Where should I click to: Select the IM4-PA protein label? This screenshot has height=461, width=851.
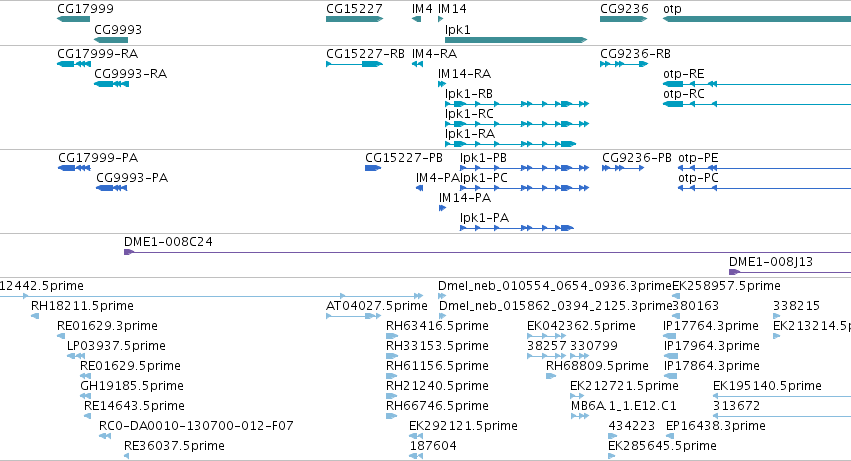pyautogui.click(x=437, y=178)
